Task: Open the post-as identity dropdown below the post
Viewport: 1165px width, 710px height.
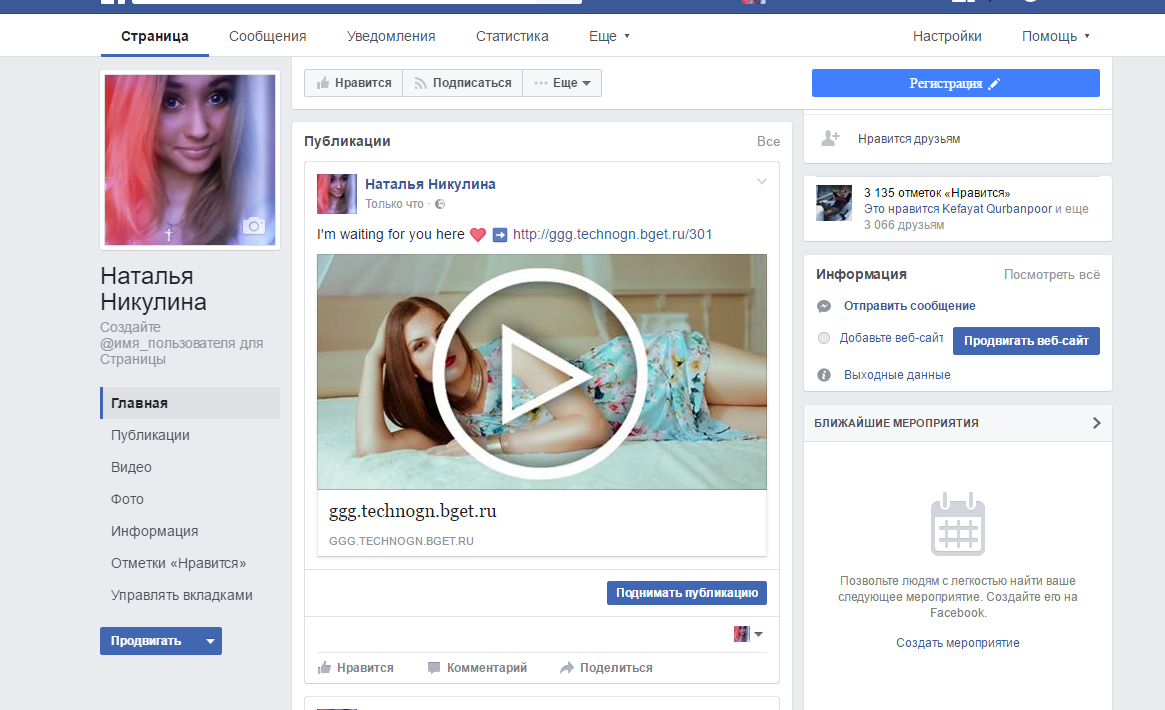Action: point(748,634)
